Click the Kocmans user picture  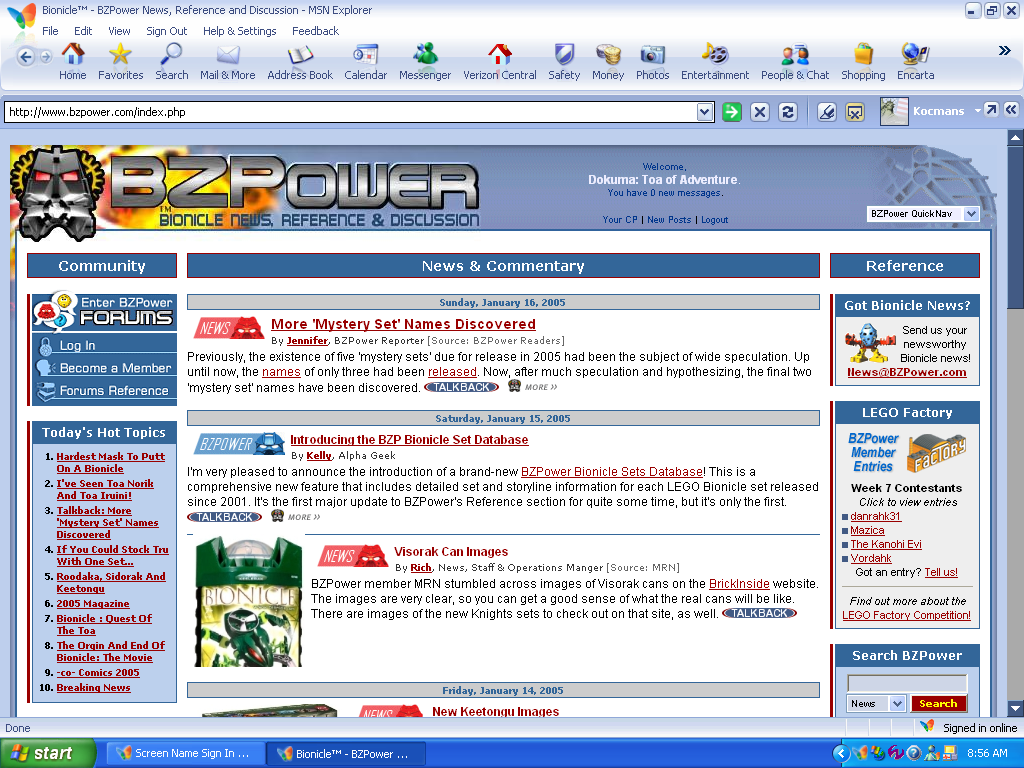(x=894, y=111)
